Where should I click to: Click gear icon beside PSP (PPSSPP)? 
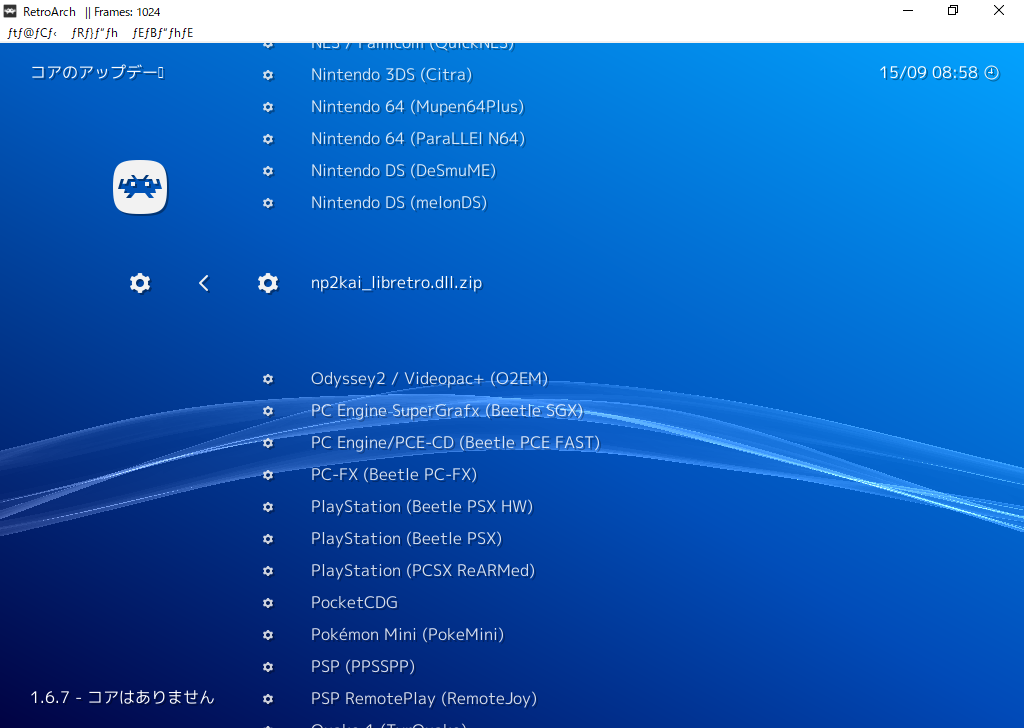coord(268,667)
